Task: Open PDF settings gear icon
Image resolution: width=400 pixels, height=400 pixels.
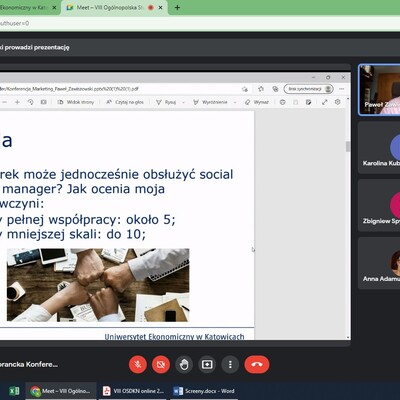Action: tap(338, 102)
